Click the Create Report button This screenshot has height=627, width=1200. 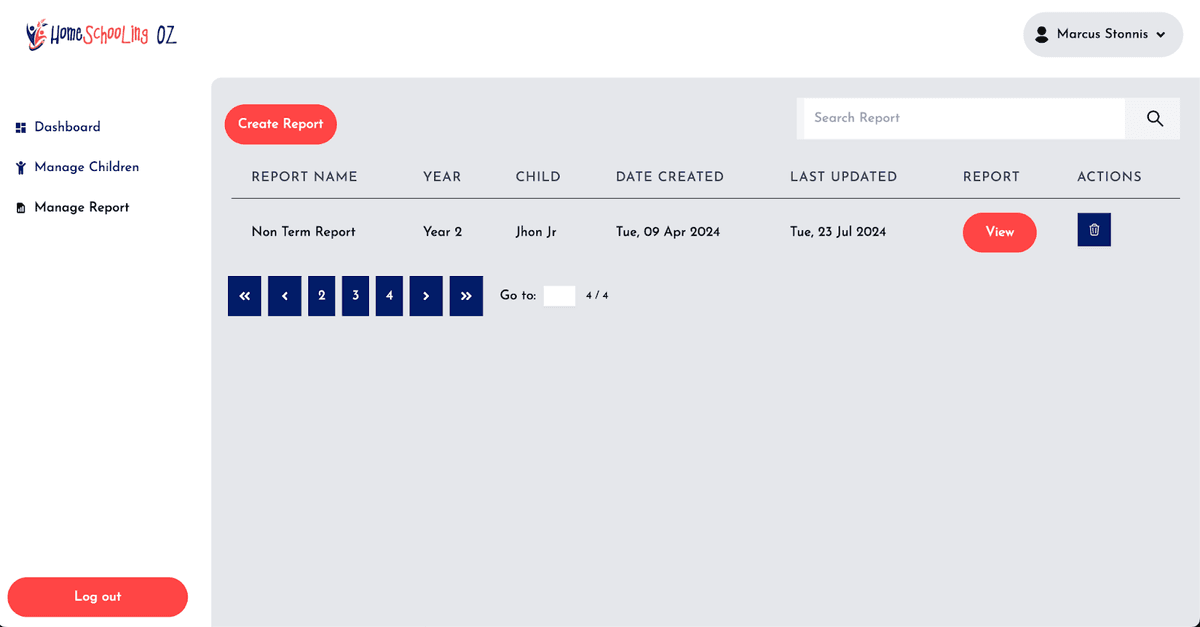(280, 124)
